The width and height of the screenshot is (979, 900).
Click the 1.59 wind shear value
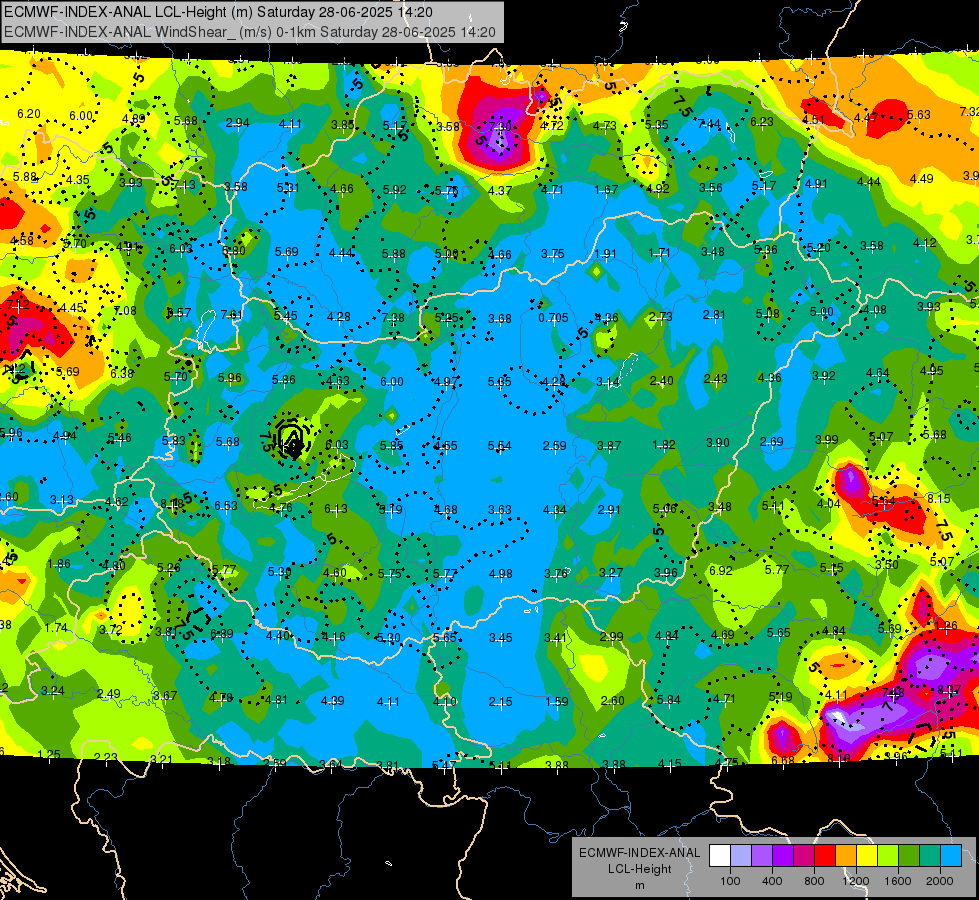(x=556, y=701)
